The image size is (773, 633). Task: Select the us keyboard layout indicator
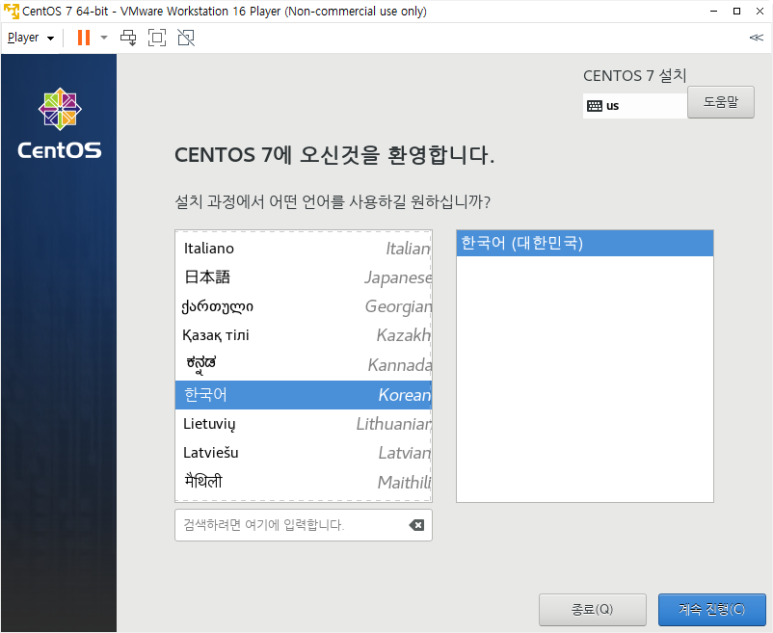[x=634, y=106]
